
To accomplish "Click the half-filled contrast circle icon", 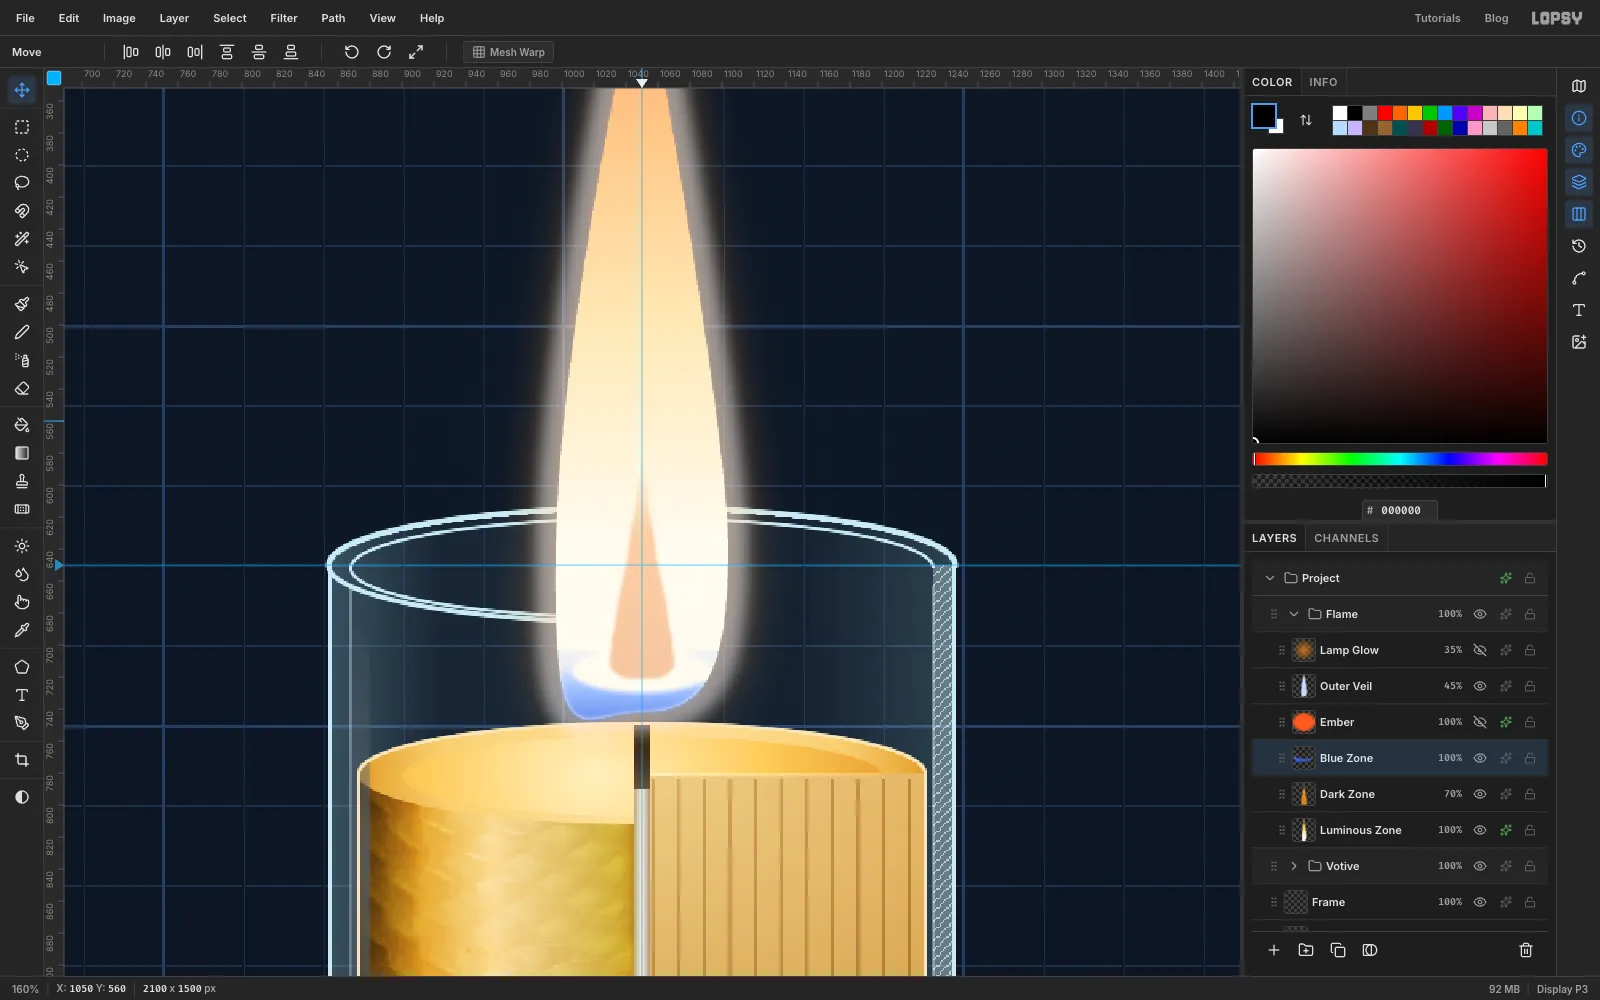I will tap(22, 797).
